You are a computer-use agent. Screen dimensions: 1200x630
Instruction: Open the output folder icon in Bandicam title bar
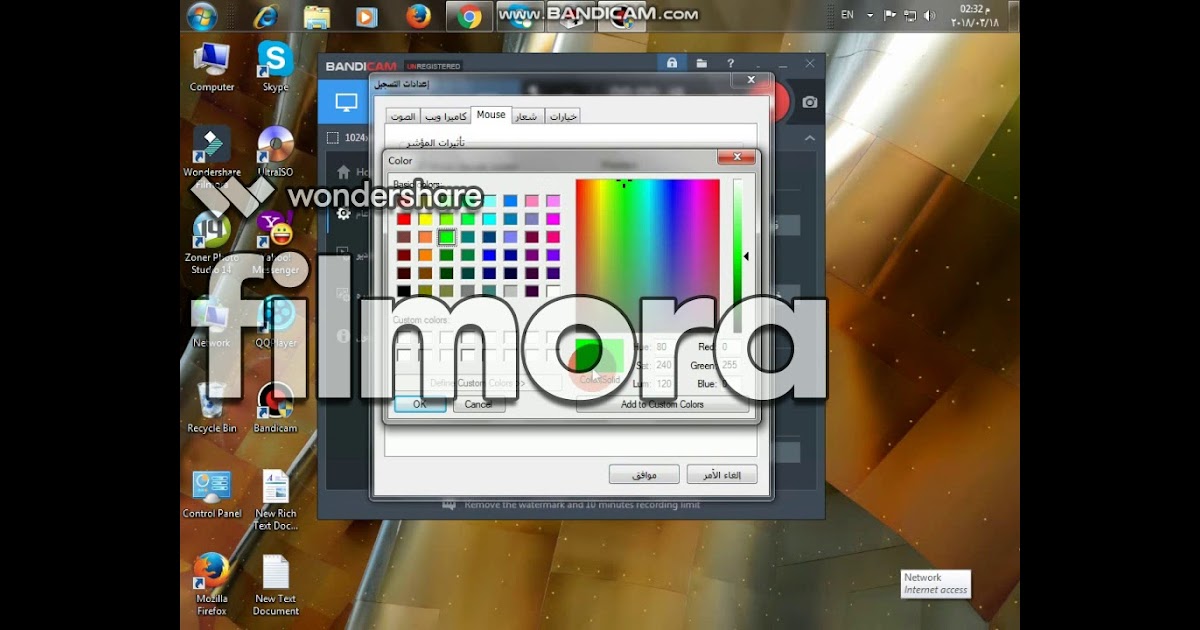click(x=702, y=63)
